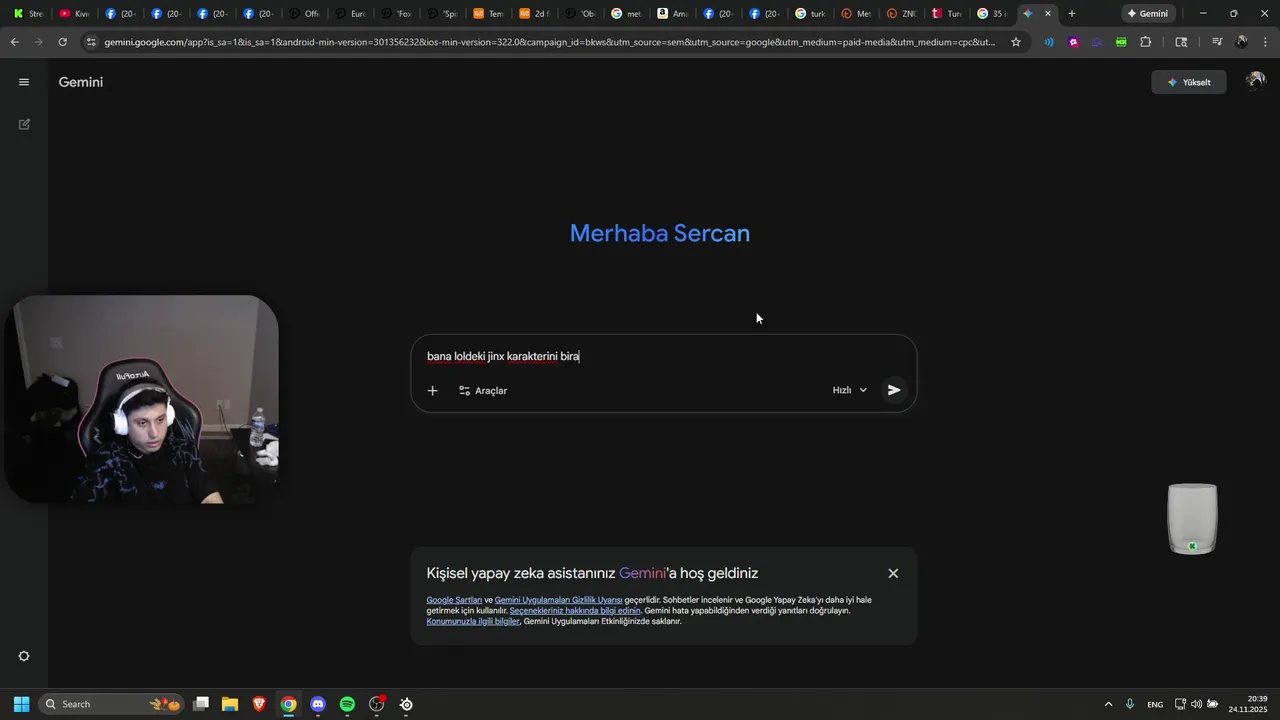This screenshot has height=720, width=1280.
Task: Open the Google Şartları link
Action: pos(454,600)
